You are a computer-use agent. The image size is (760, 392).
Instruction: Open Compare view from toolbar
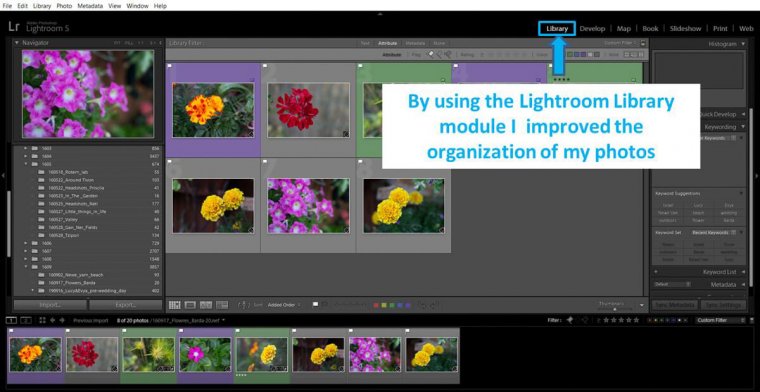[x=206, y=305]
